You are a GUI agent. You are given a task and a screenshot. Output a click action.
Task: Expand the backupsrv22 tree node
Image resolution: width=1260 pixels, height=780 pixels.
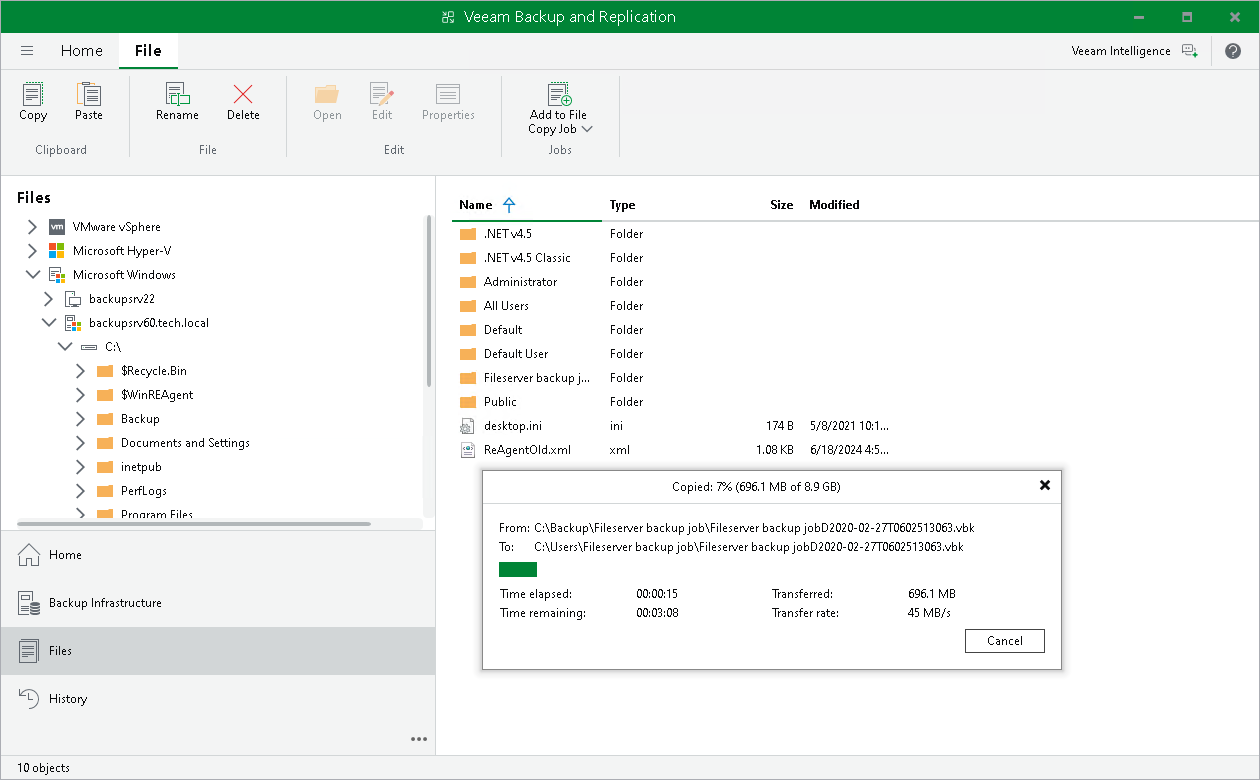coord(49,299)
